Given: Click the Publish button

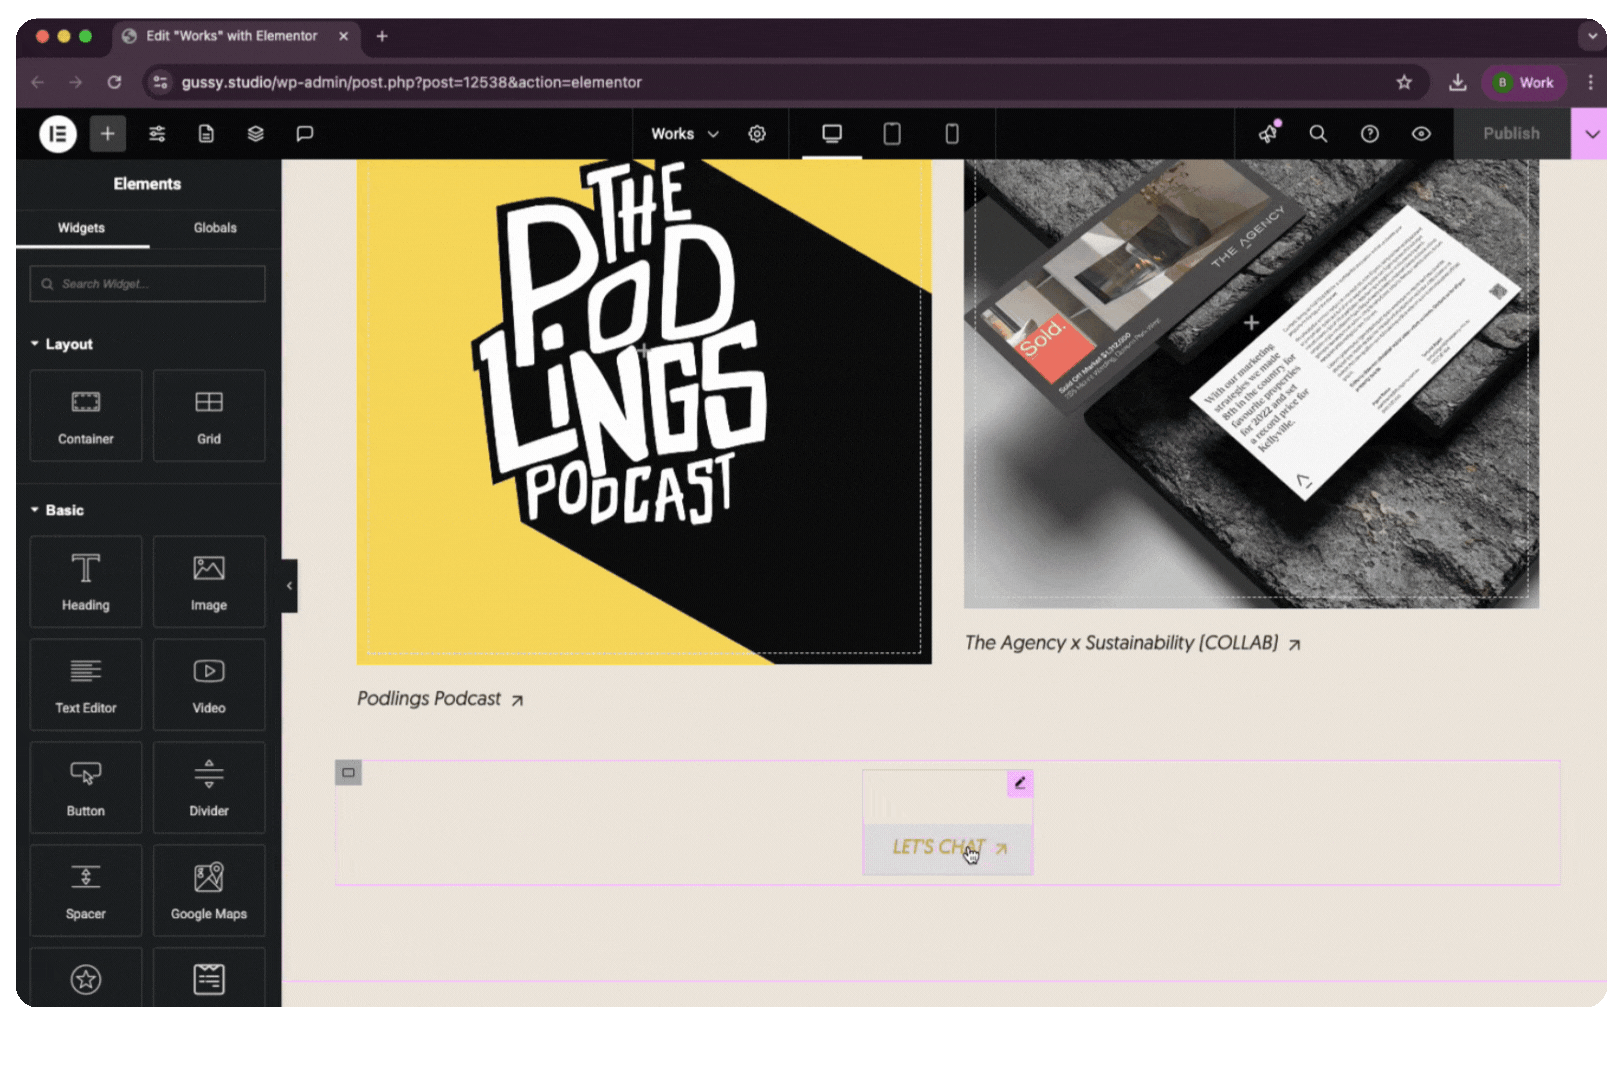Looking at the screenshot, I should pyautogui.click(x=1511, y=134).
